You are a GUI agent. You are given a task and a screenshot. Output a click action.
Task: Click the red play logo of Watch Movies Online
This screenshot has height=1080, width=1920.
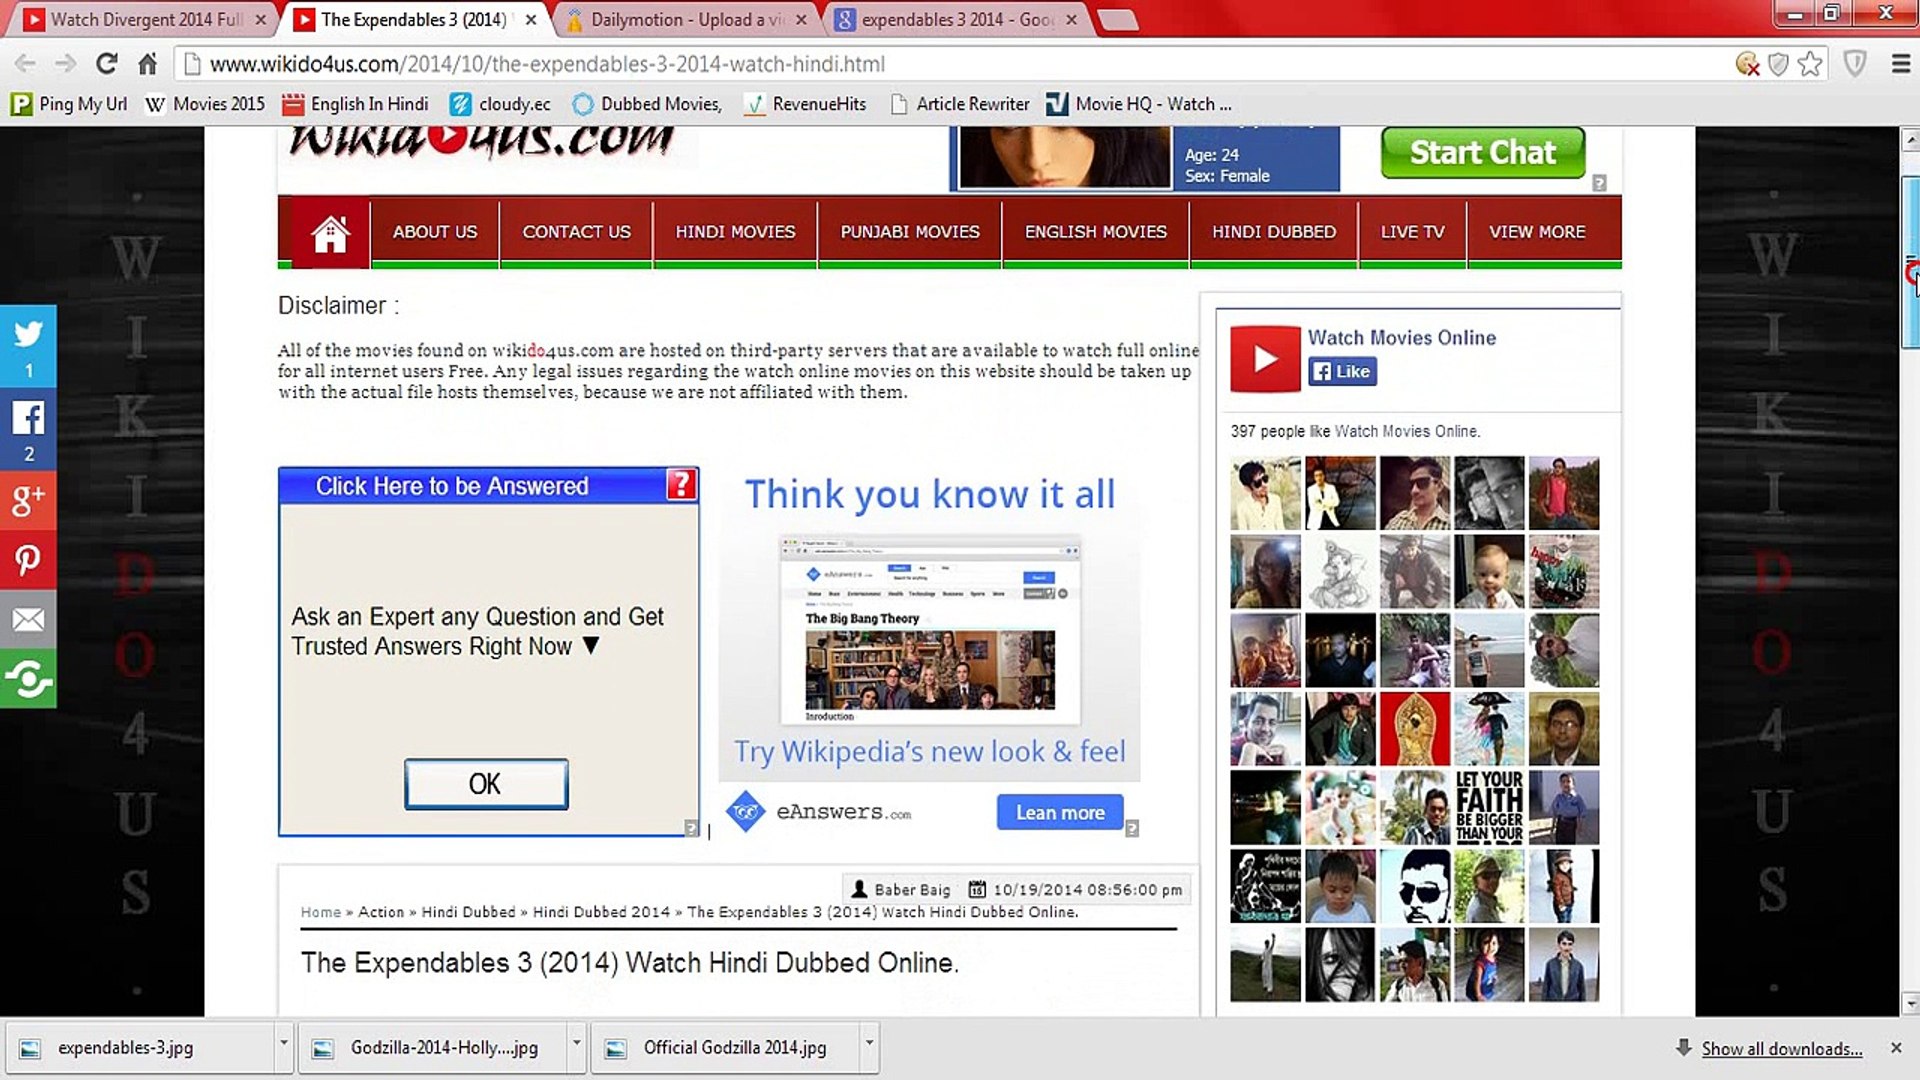click(1265, 359)
